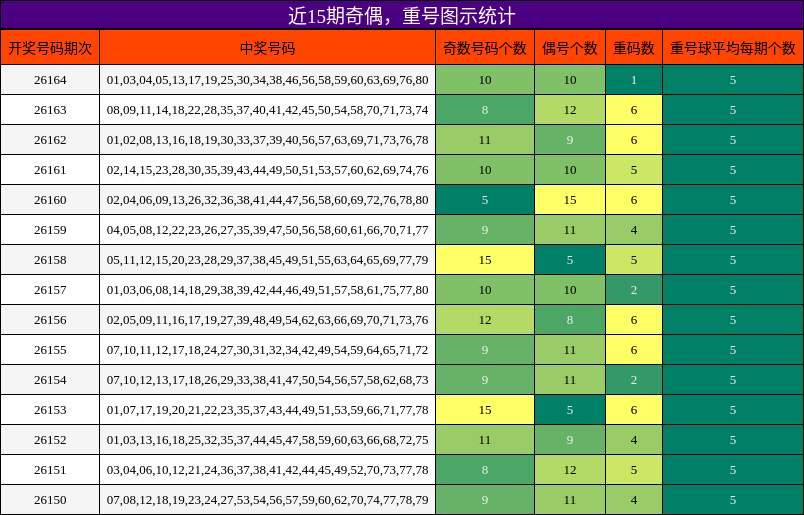The image size is (804, 515).
Task: Click winning numbers starting 04,05,08,12,22
Action: tap(267, 230)
